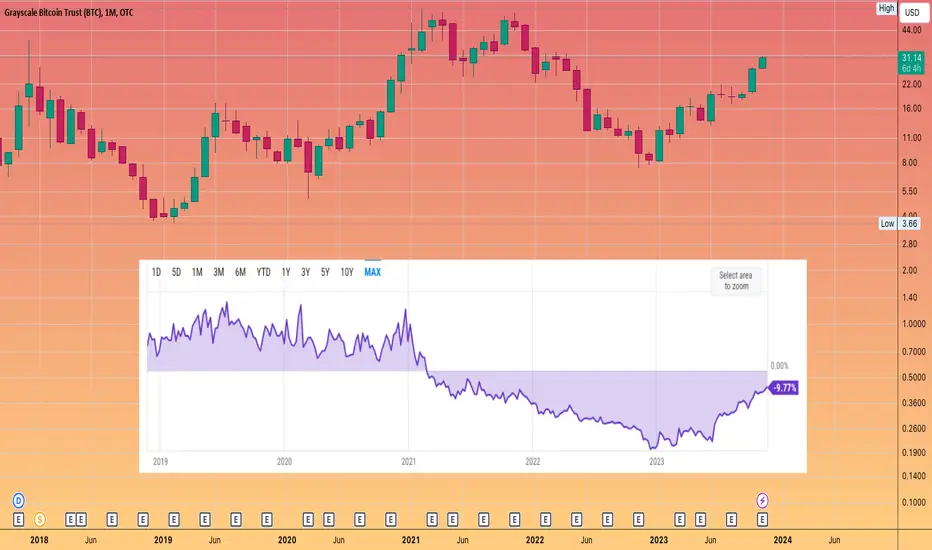Select the 1D range tab
The height and width of the screenshot is (550, 932).
[x=156, y=272]
